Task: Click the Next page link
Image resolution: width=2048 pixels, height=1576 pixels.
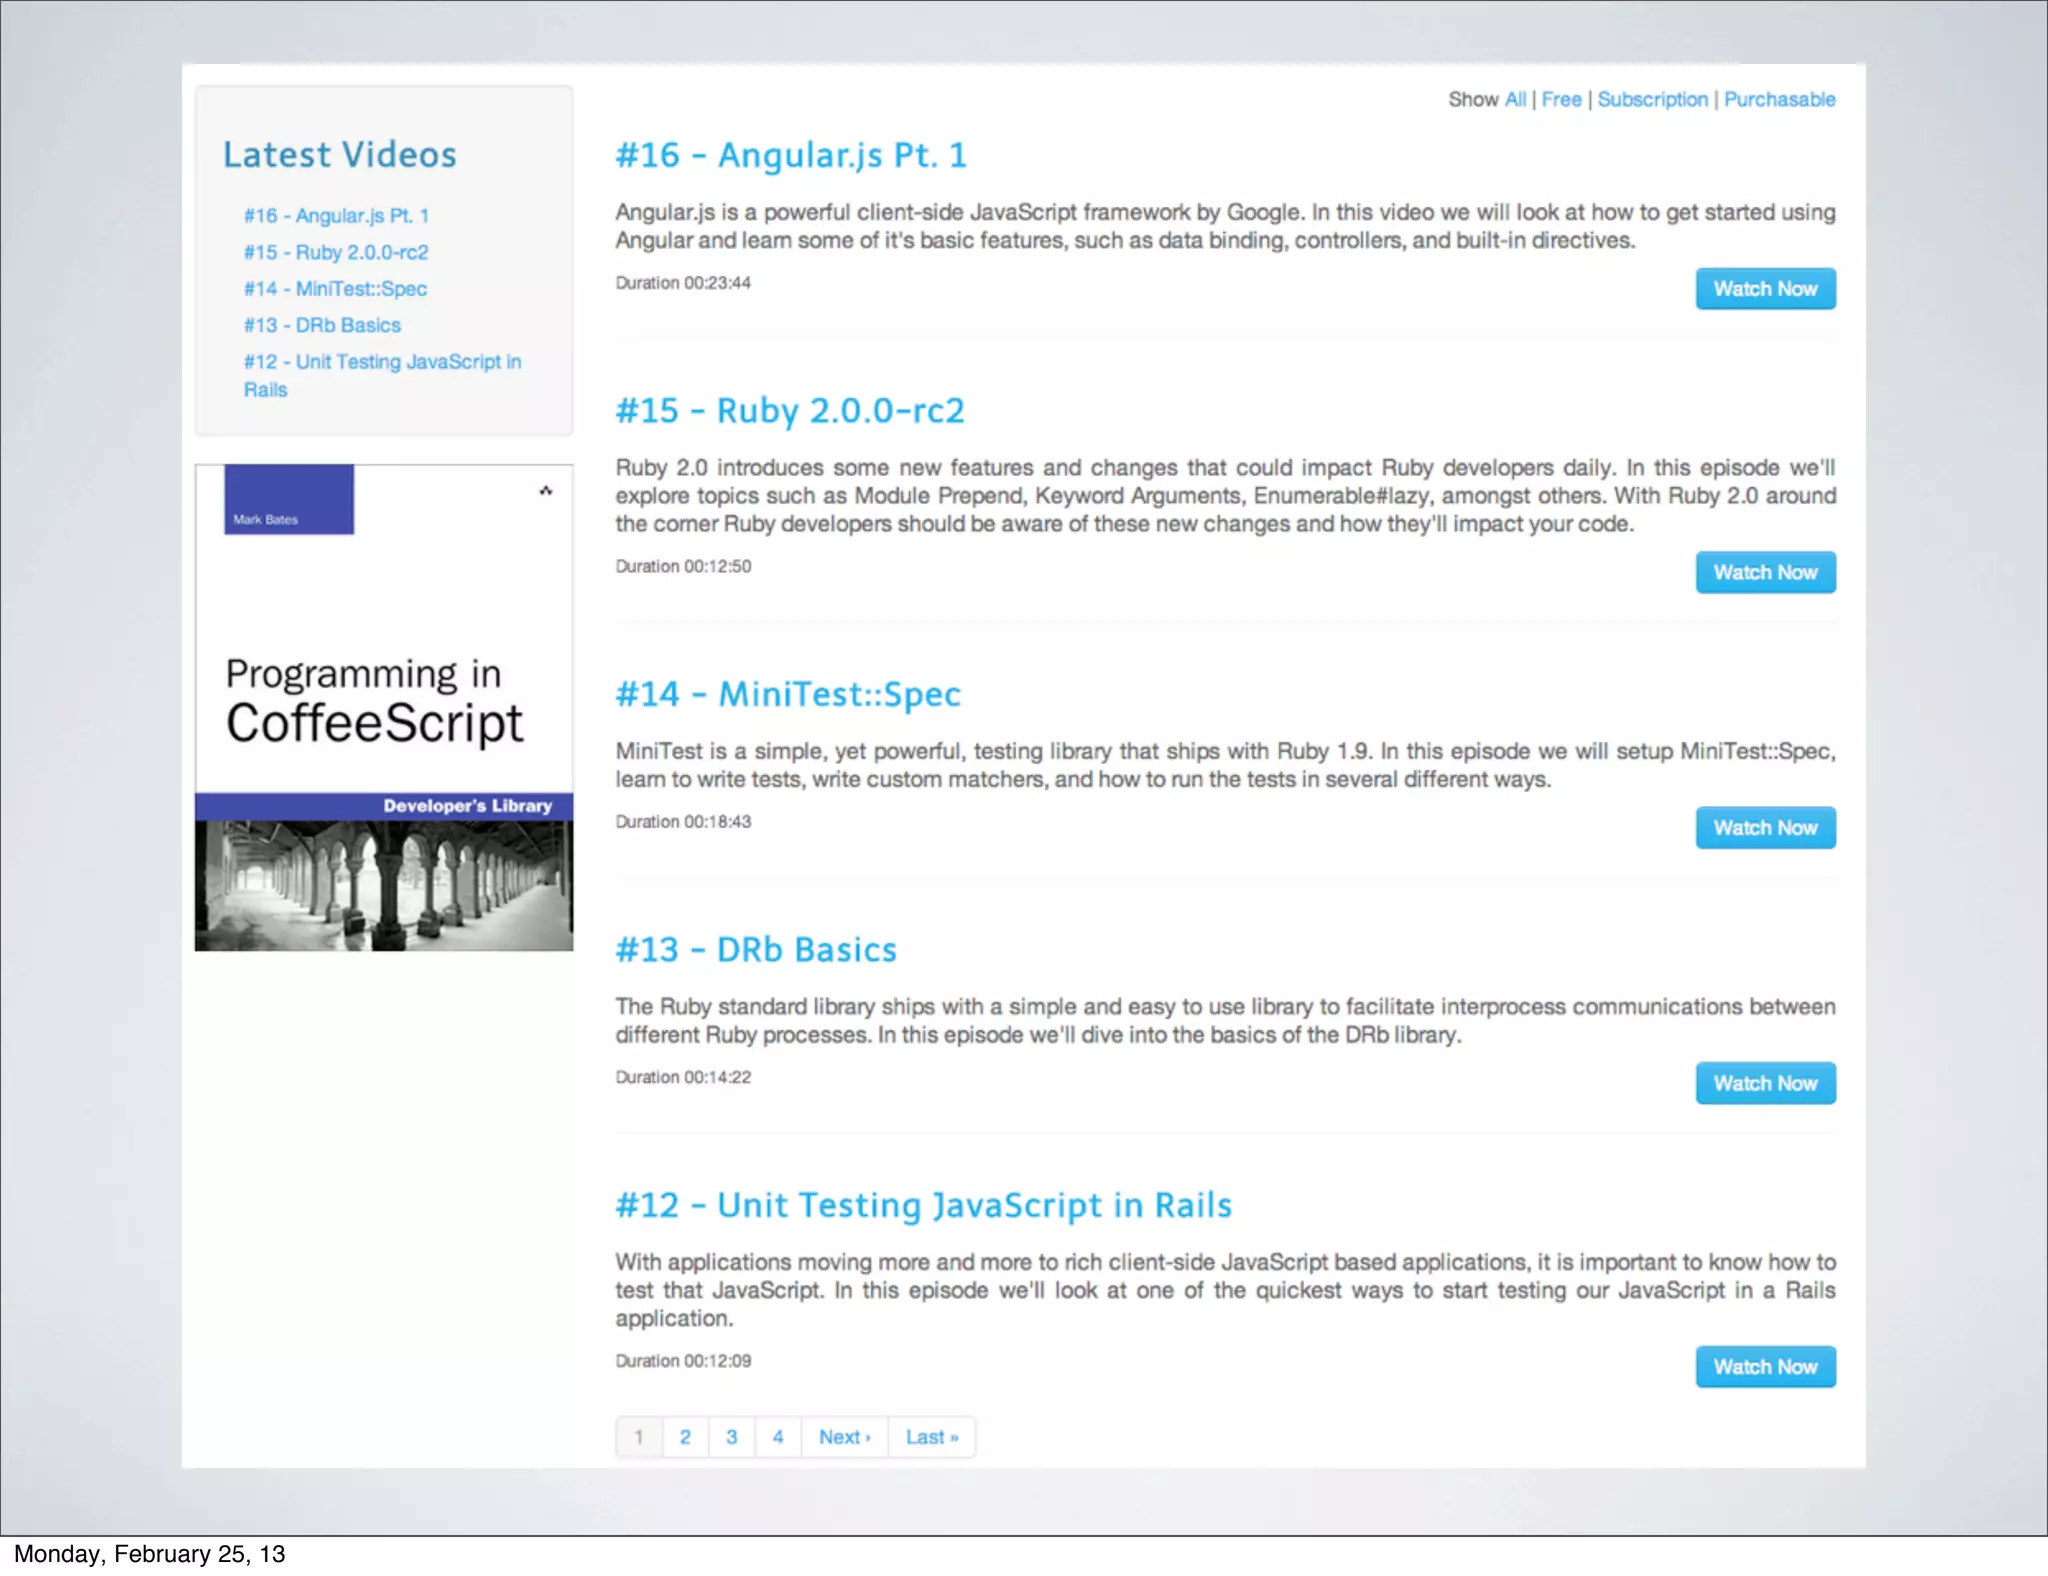Action: 844,1437
